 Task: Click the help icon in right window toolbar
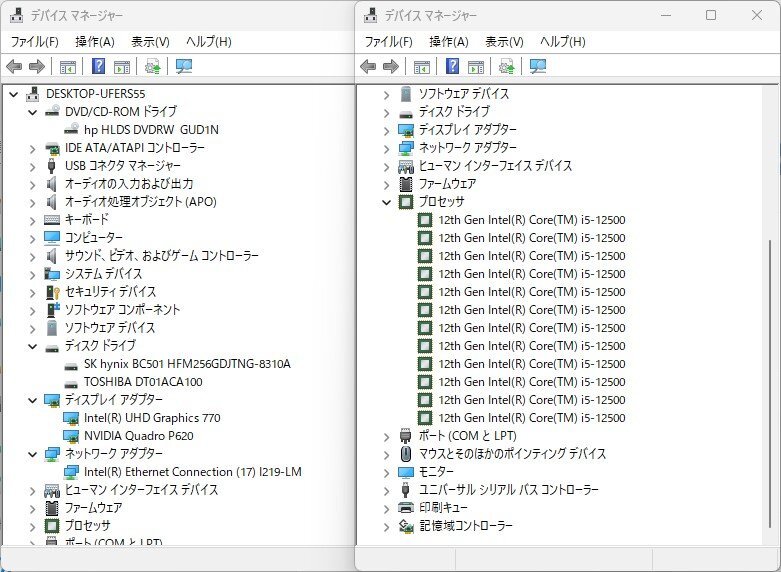(x=452, y=67)
